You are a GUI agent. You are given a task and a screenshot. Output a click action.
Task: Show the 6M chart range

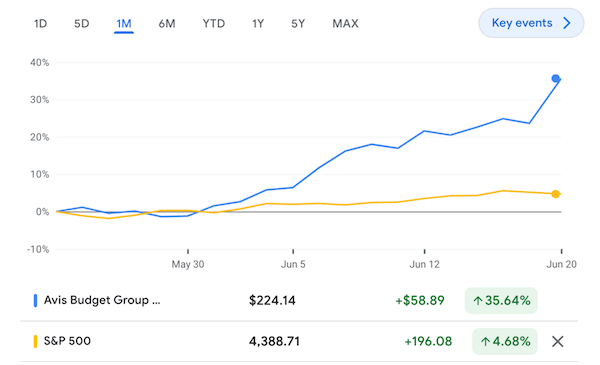167,24
